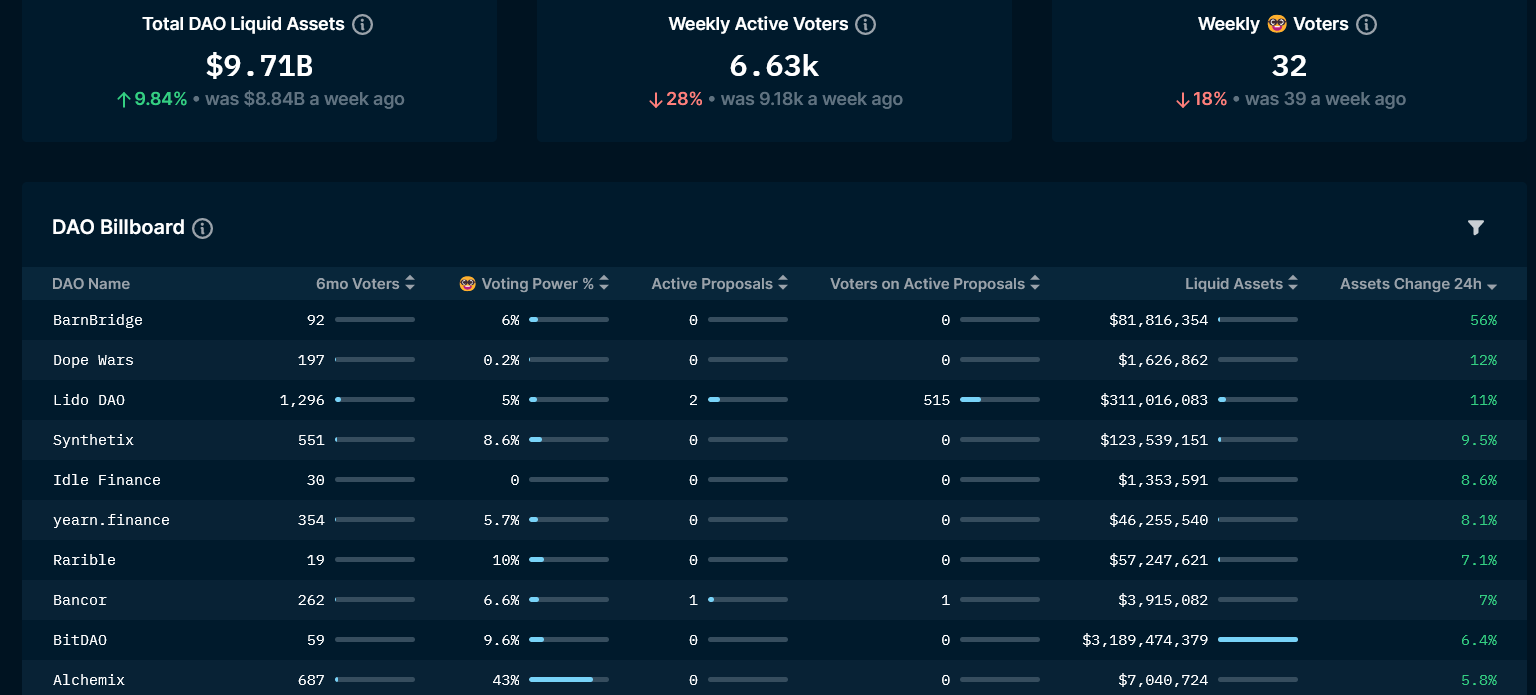Screen dimensions: 1536x695
Task: Click Lido DAO 1,296 voters value
Action: 302,400
